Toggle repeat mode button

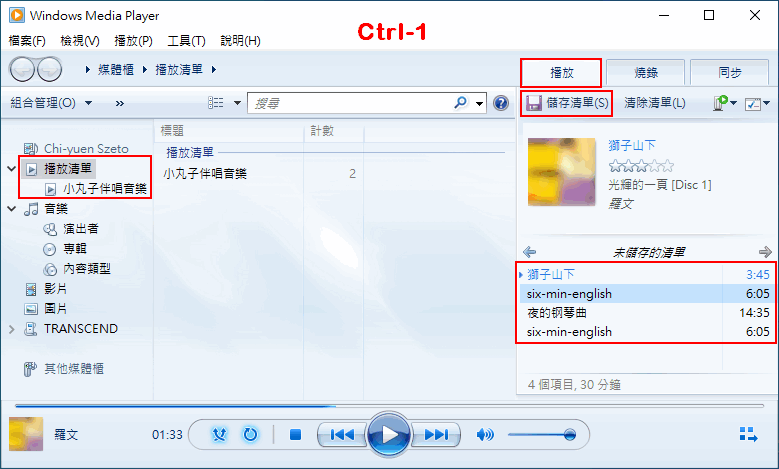tap(250, 435)
